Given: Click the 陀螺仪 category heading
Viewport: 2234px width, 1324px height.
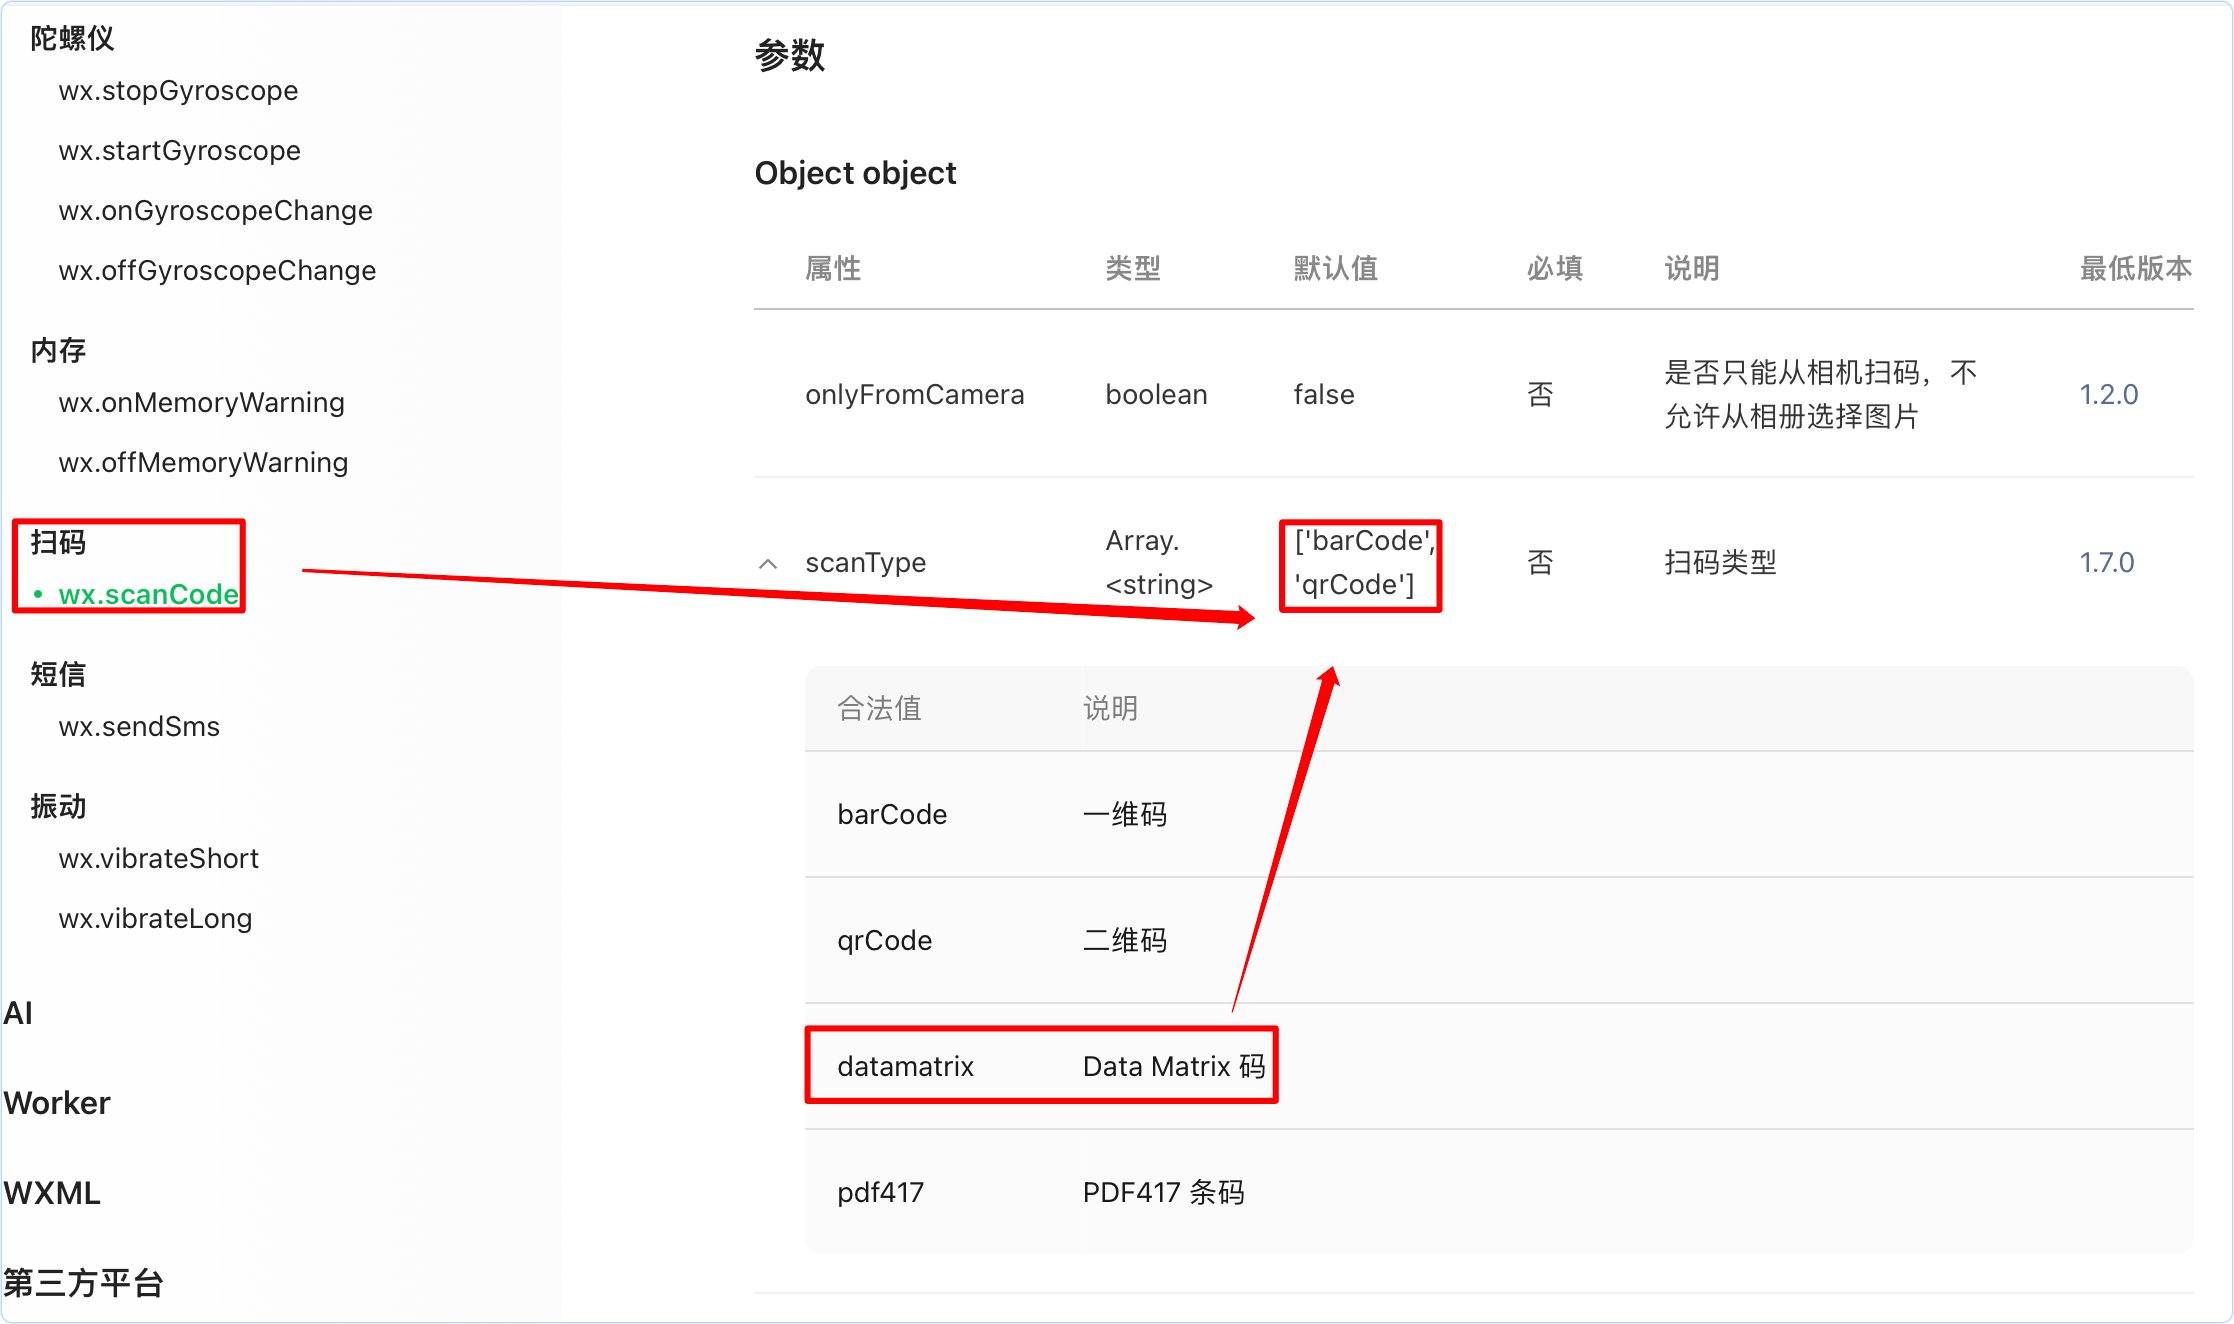Looking at the screenshot, I should click(72, 39).
